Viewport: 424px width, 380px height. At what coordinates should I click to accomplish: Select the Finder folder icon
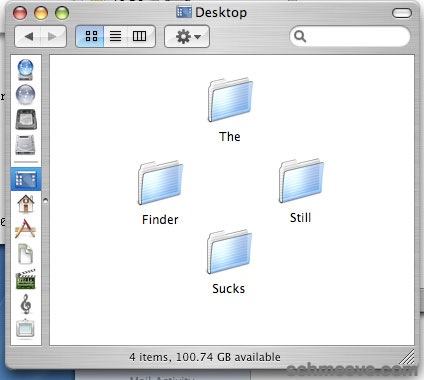pyautogui.click(x=160, y=183)
